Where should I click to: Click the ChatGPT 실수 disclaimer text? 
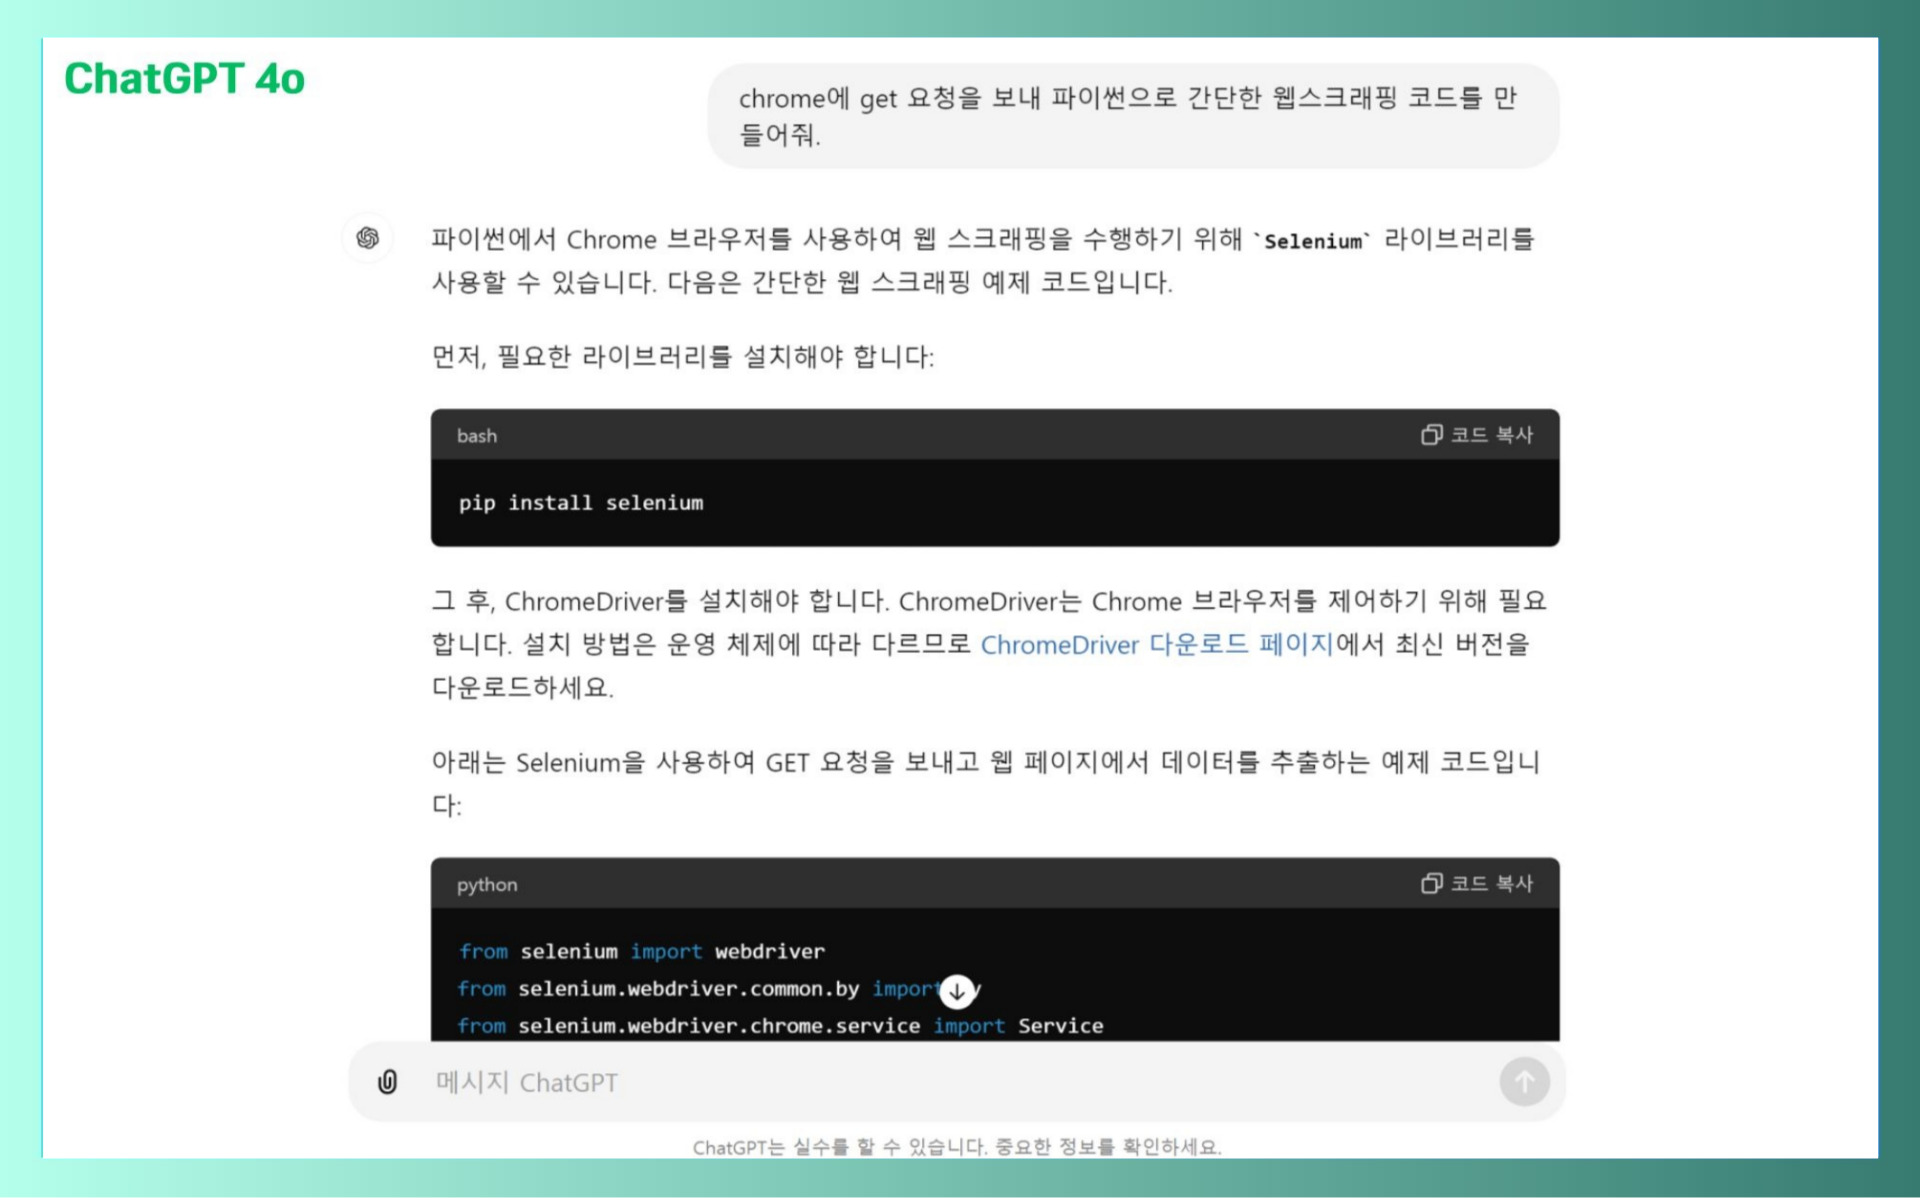point(957,1147)
